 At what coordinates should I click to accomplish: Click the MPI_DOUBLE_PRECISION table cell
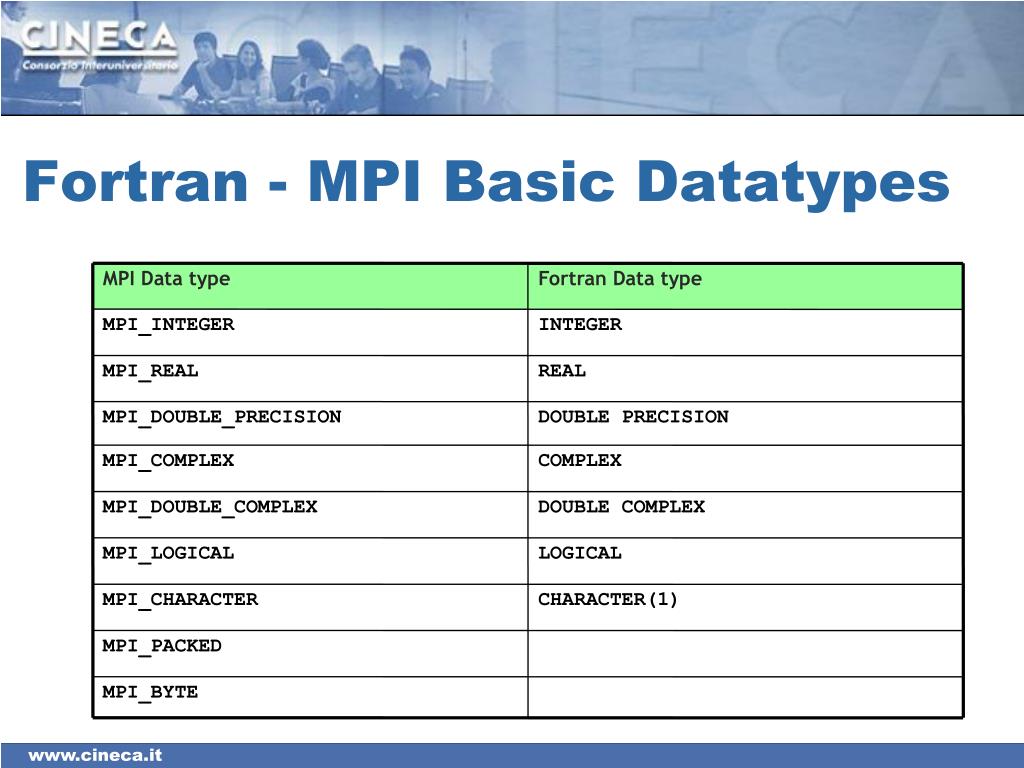click(310, 424)
